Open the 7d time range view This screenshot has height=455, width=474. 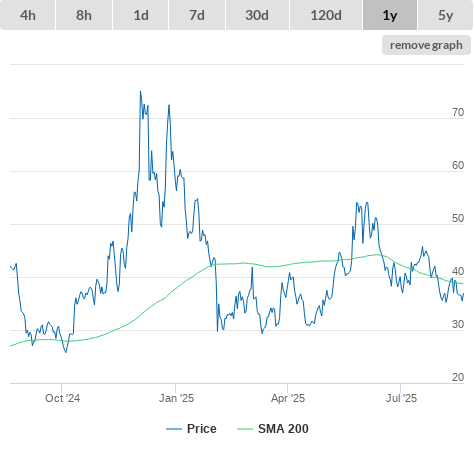tap(197, 15)
